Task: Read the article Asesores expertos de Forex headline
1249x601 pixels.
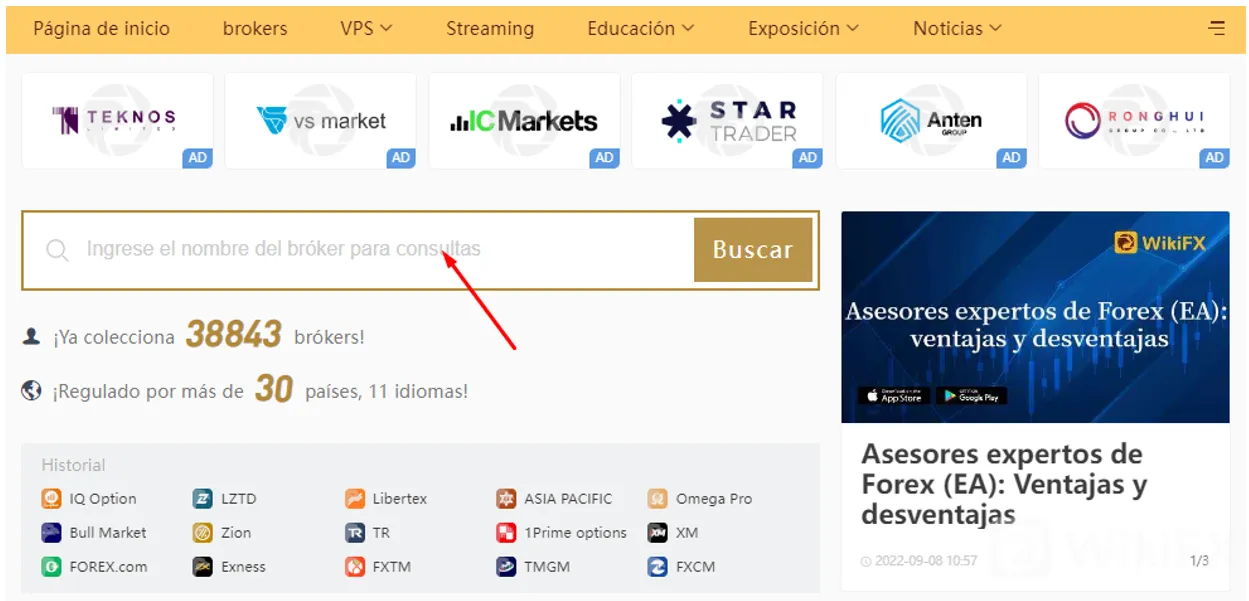Action: click(x=1003, y=484)
